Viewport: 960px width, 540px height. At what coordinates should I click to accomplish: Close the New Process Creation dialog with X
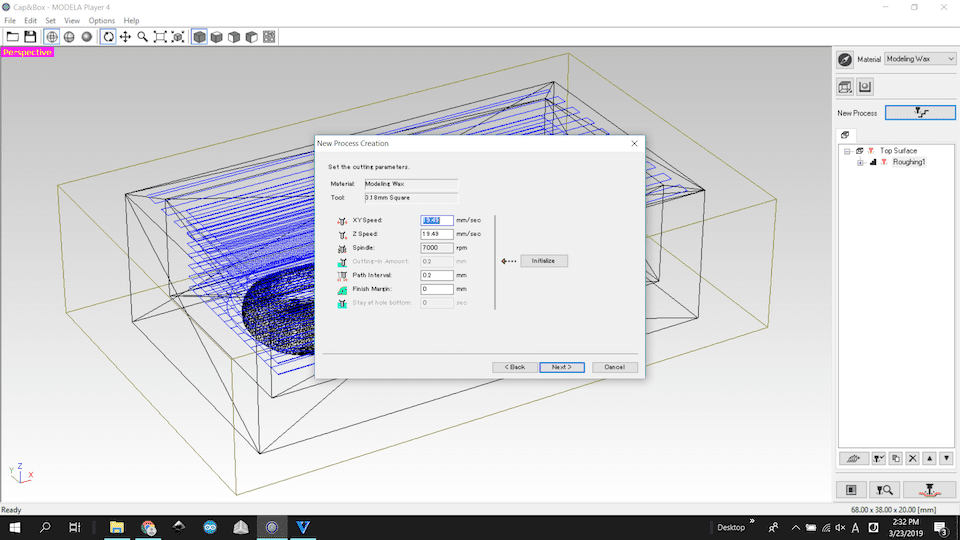click(x=634, y=143)
